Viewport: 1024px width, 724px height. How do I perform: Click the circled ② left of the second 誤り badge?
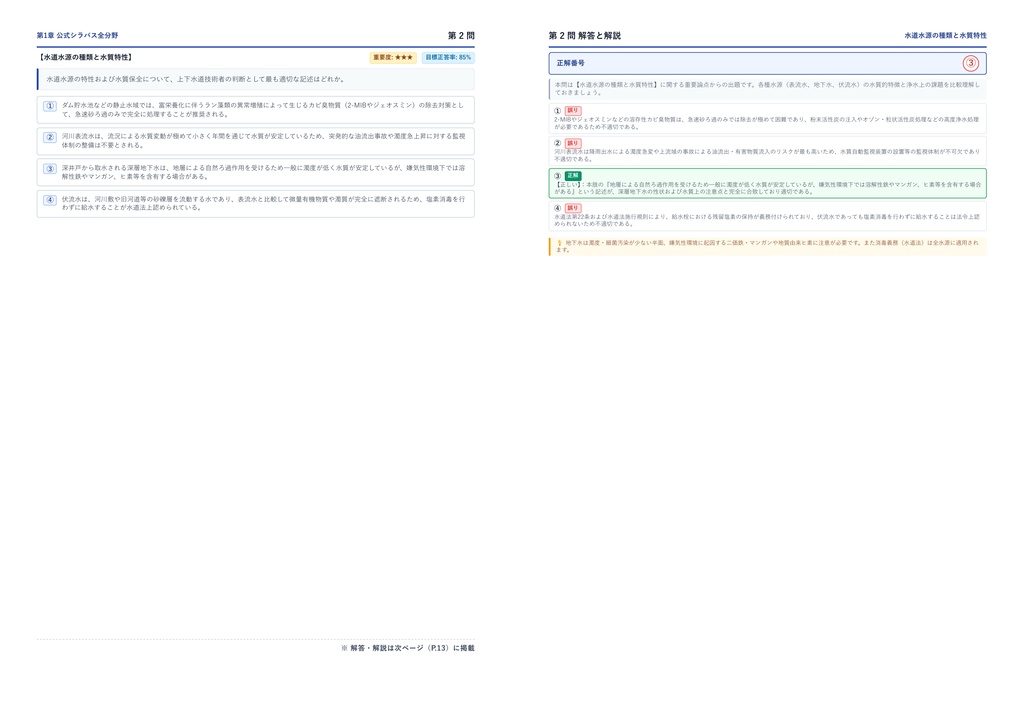pos(558,143)
